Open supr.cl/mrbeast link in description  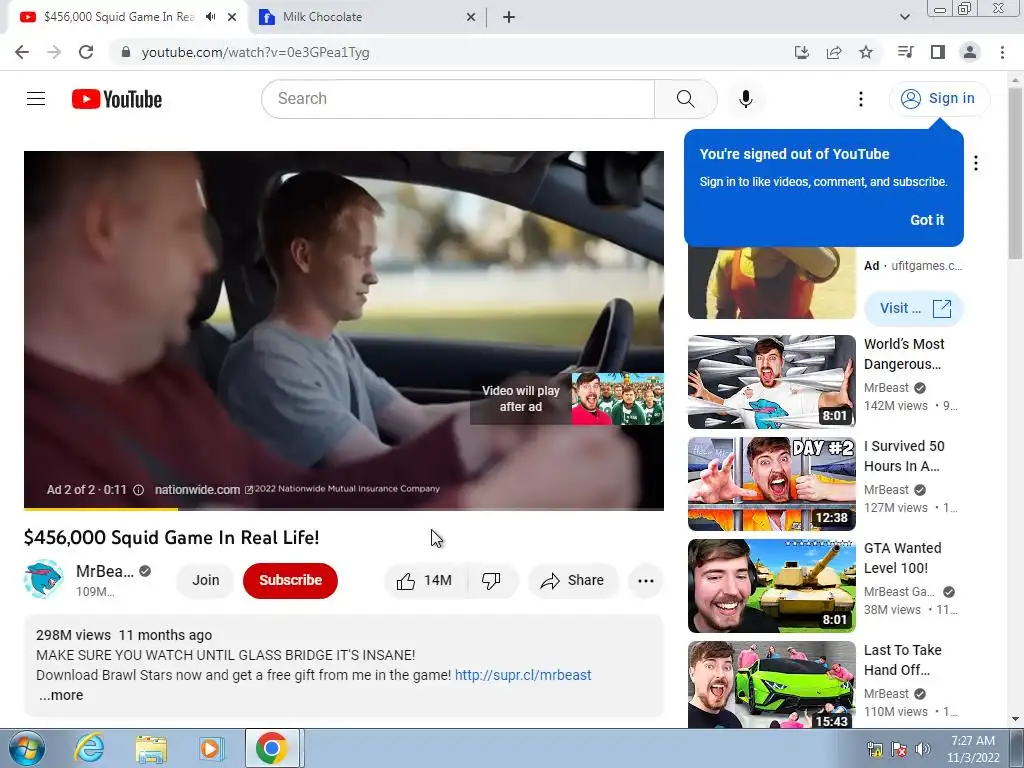[x=523, y=675]
